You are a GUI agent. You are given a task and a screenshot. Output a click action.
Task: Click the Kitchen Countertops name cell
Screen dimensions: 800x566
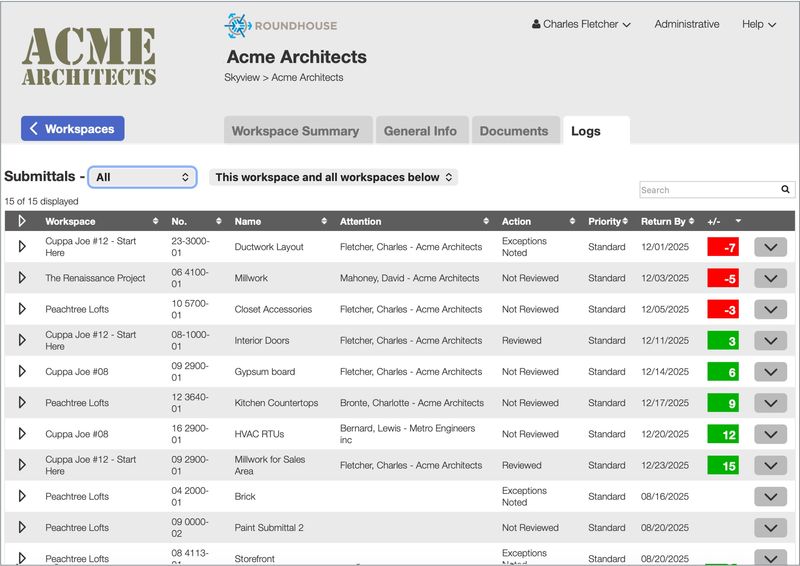pos(276,403)
